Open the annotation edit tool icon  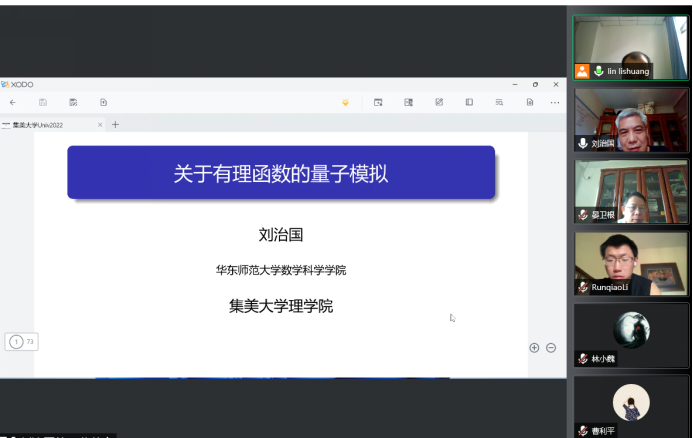pyautogui.click(x=438, y=102)
